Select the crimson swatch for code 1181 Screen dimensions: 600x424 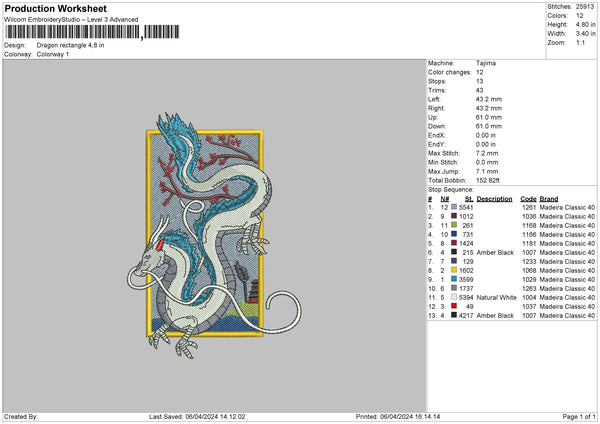(454, 243)
